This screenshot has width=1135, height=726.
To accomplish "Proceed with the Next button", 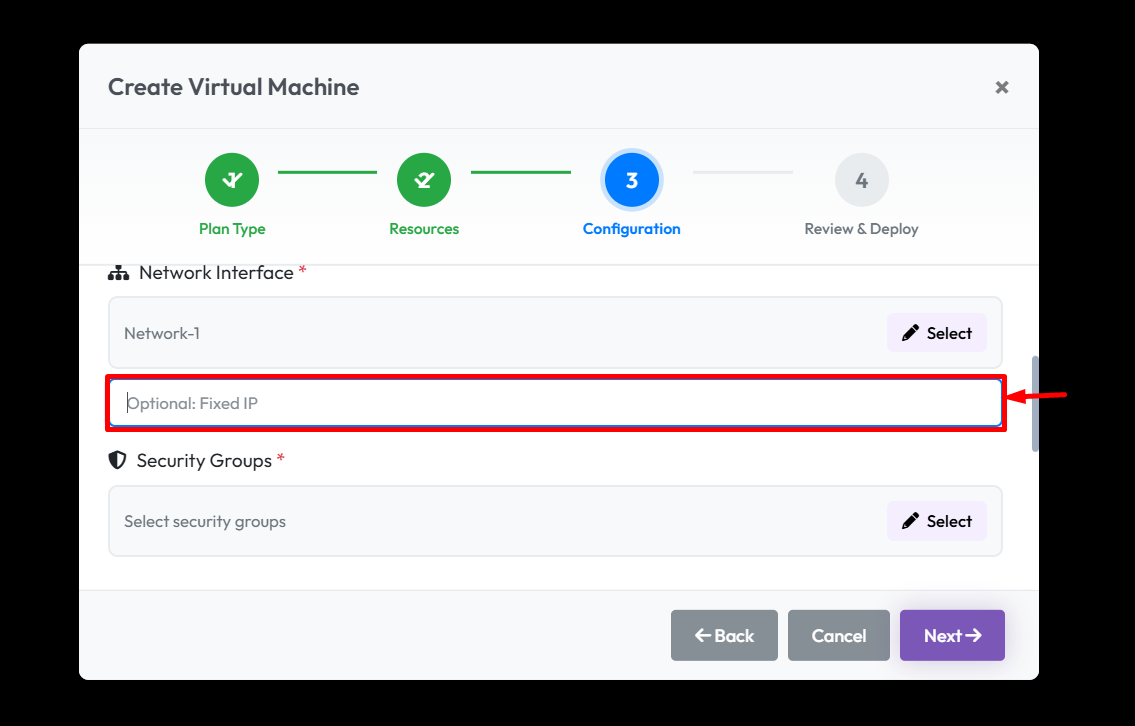I will click(x=952, y=636).
